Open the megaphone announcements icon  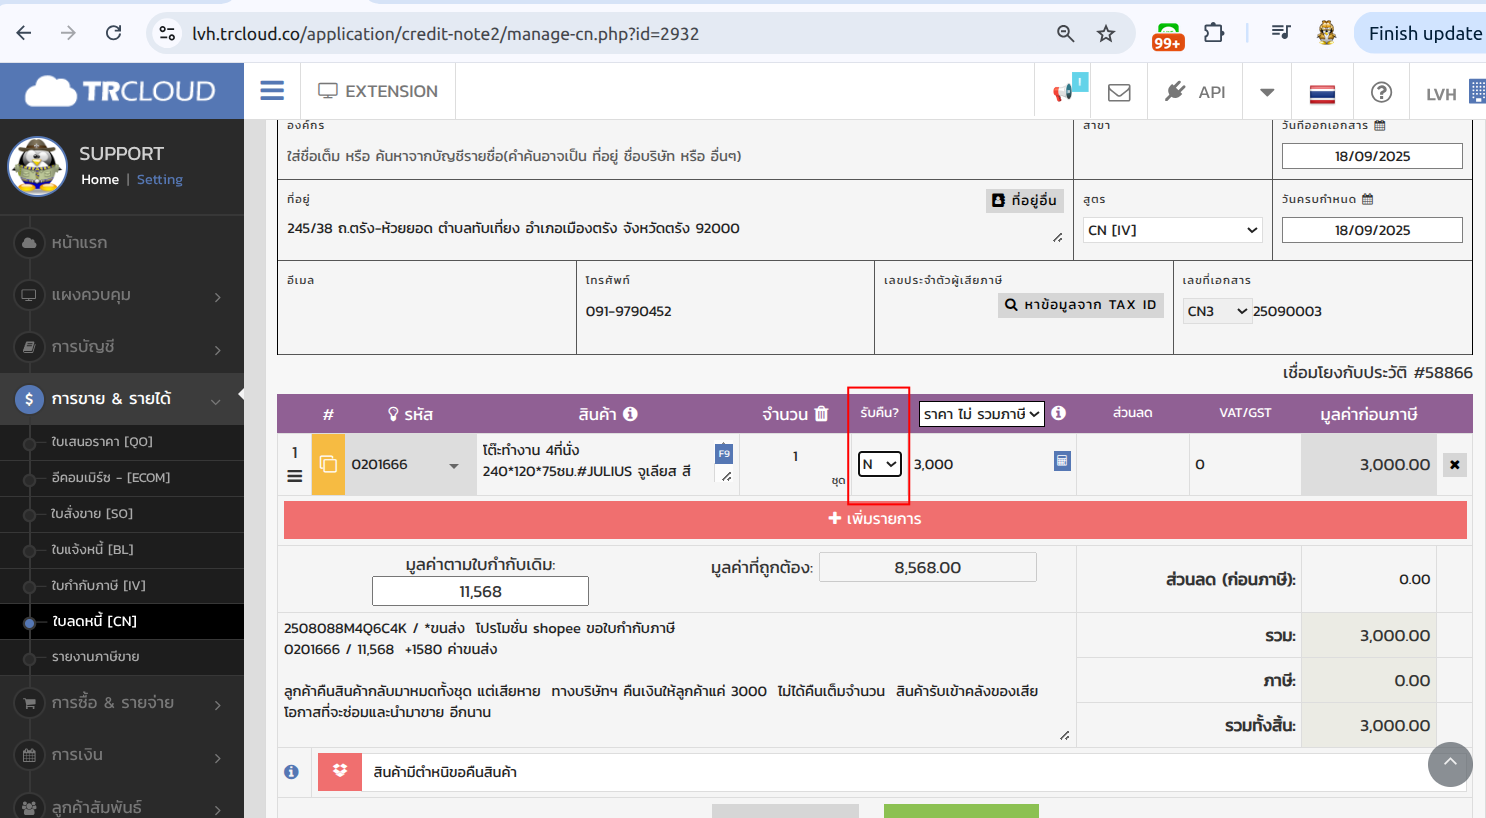[x=1064, y=92]
